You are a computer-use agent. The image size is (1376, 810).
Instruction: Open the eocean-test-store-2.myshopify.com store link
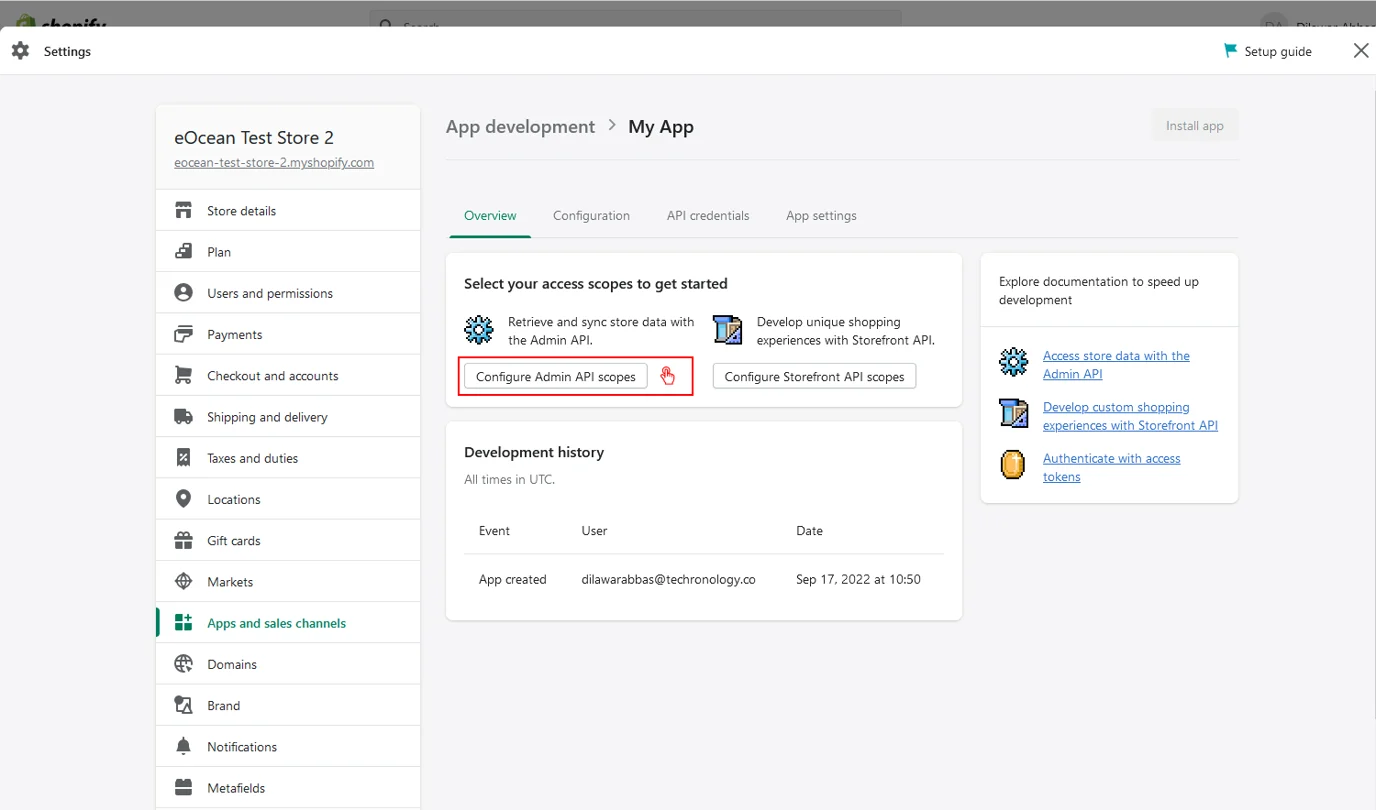click(x=274, y=163)
